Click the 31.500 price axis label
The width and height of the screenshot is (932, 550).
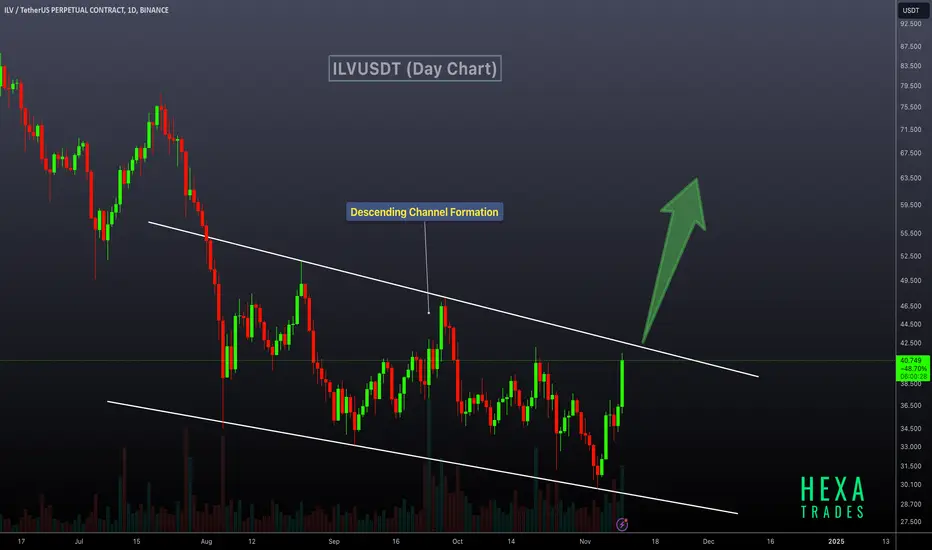[x=911, y=466]
